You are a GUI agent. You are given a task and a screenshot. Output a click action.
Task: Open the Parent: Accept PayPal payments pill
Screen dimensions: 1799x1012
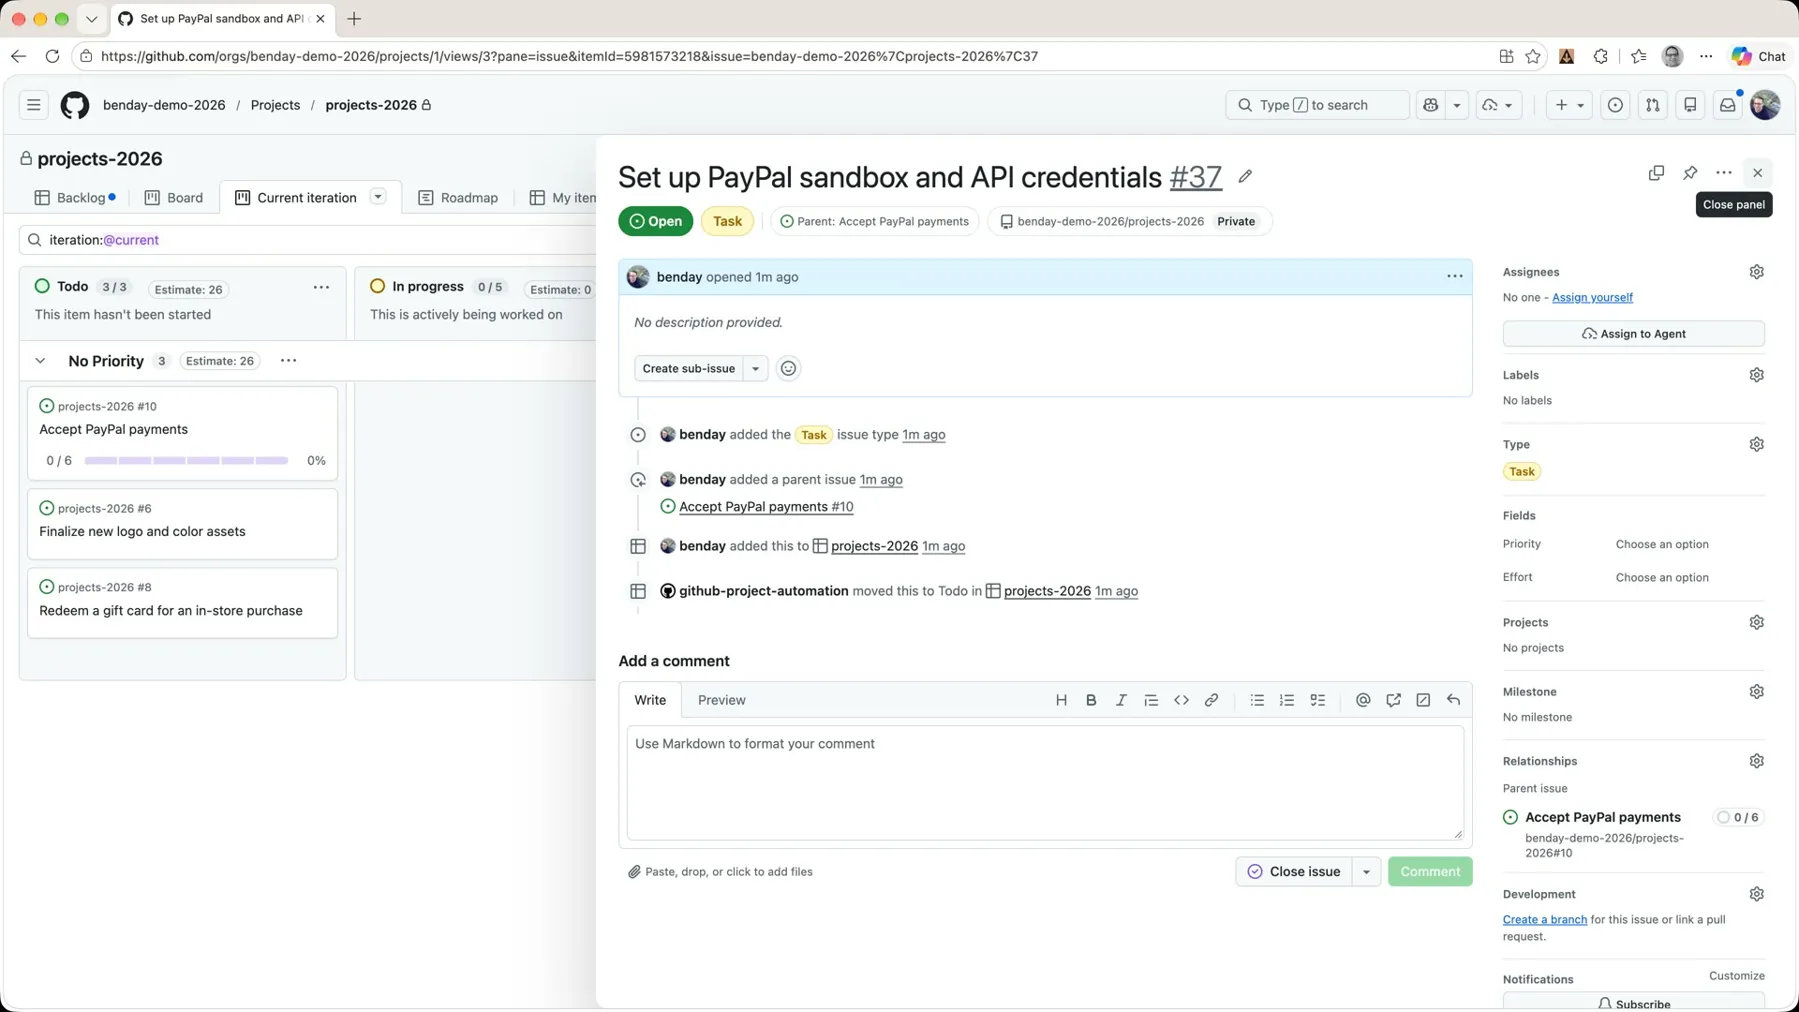point(874,221)
